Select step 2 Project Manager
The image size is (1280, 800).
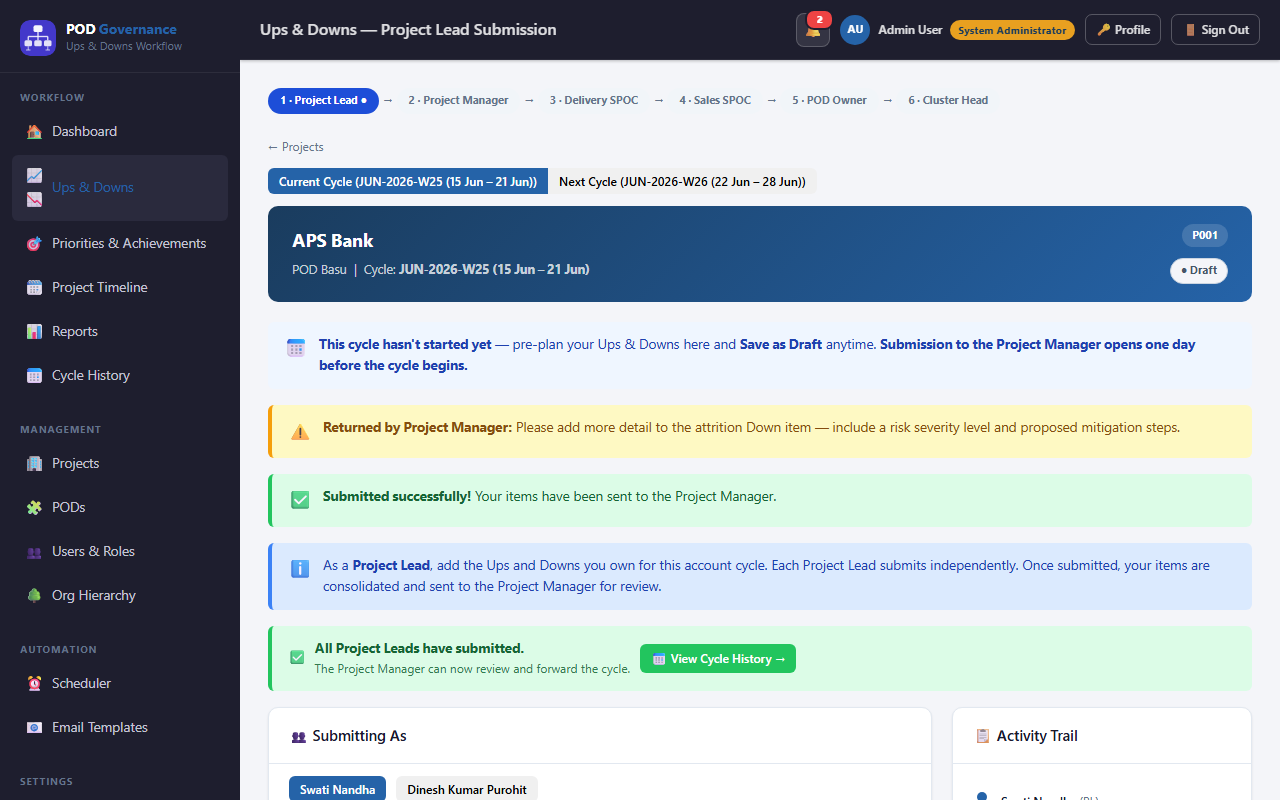click(458, 101)
